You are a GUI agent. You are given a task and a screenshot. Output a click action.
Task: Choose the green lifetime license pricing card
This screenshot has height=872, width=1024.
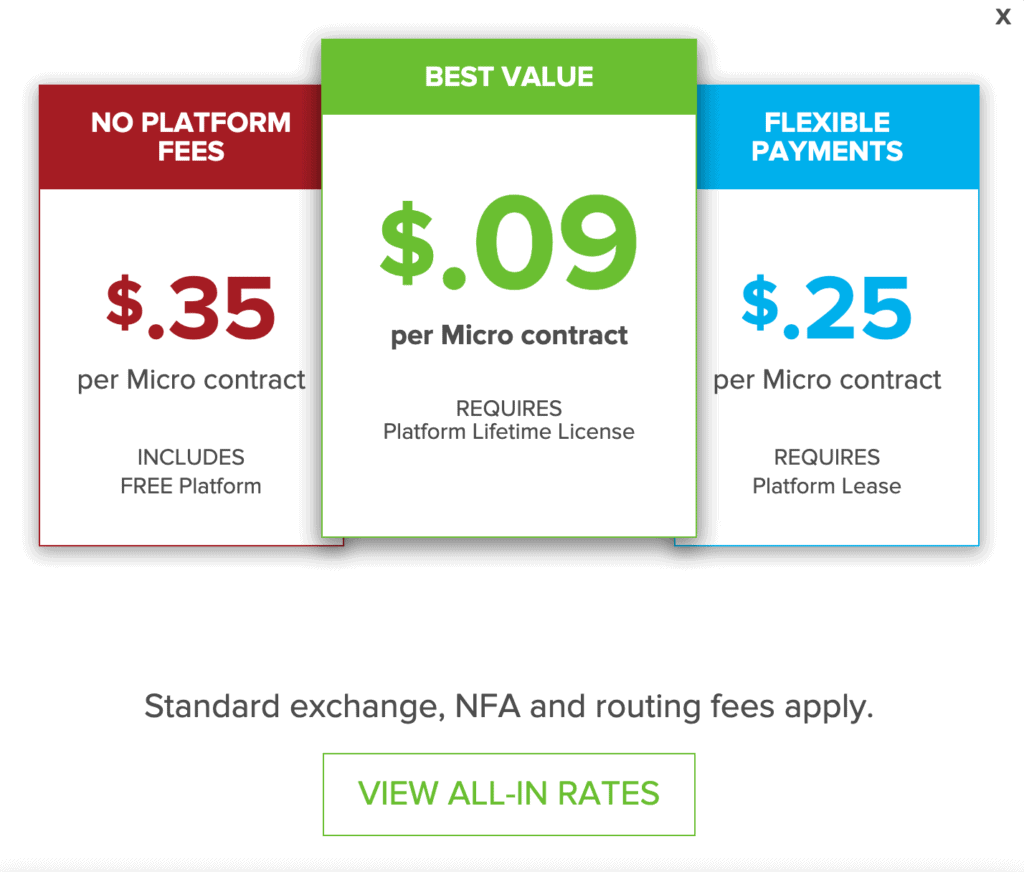click(x=509, y=288)
